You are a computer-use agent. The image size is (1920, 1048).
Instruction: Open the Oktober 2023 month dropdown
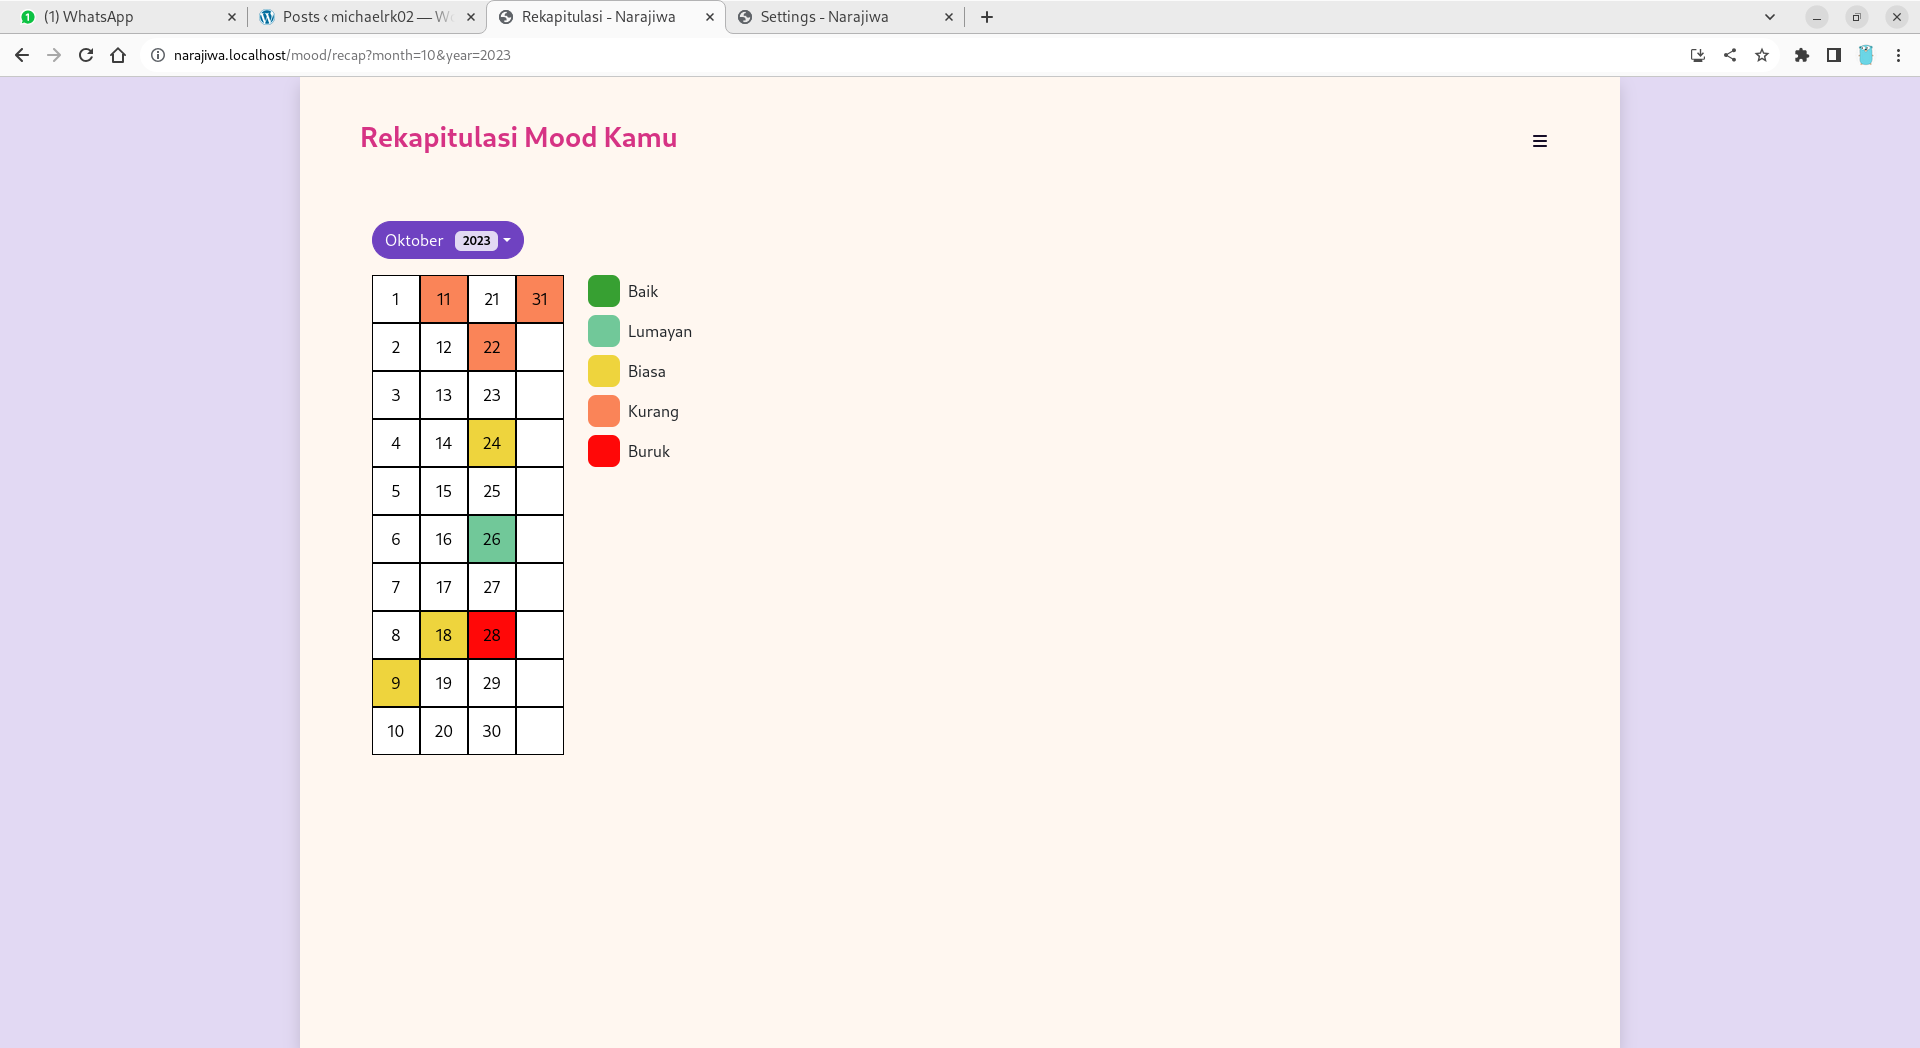click(447, 240)
